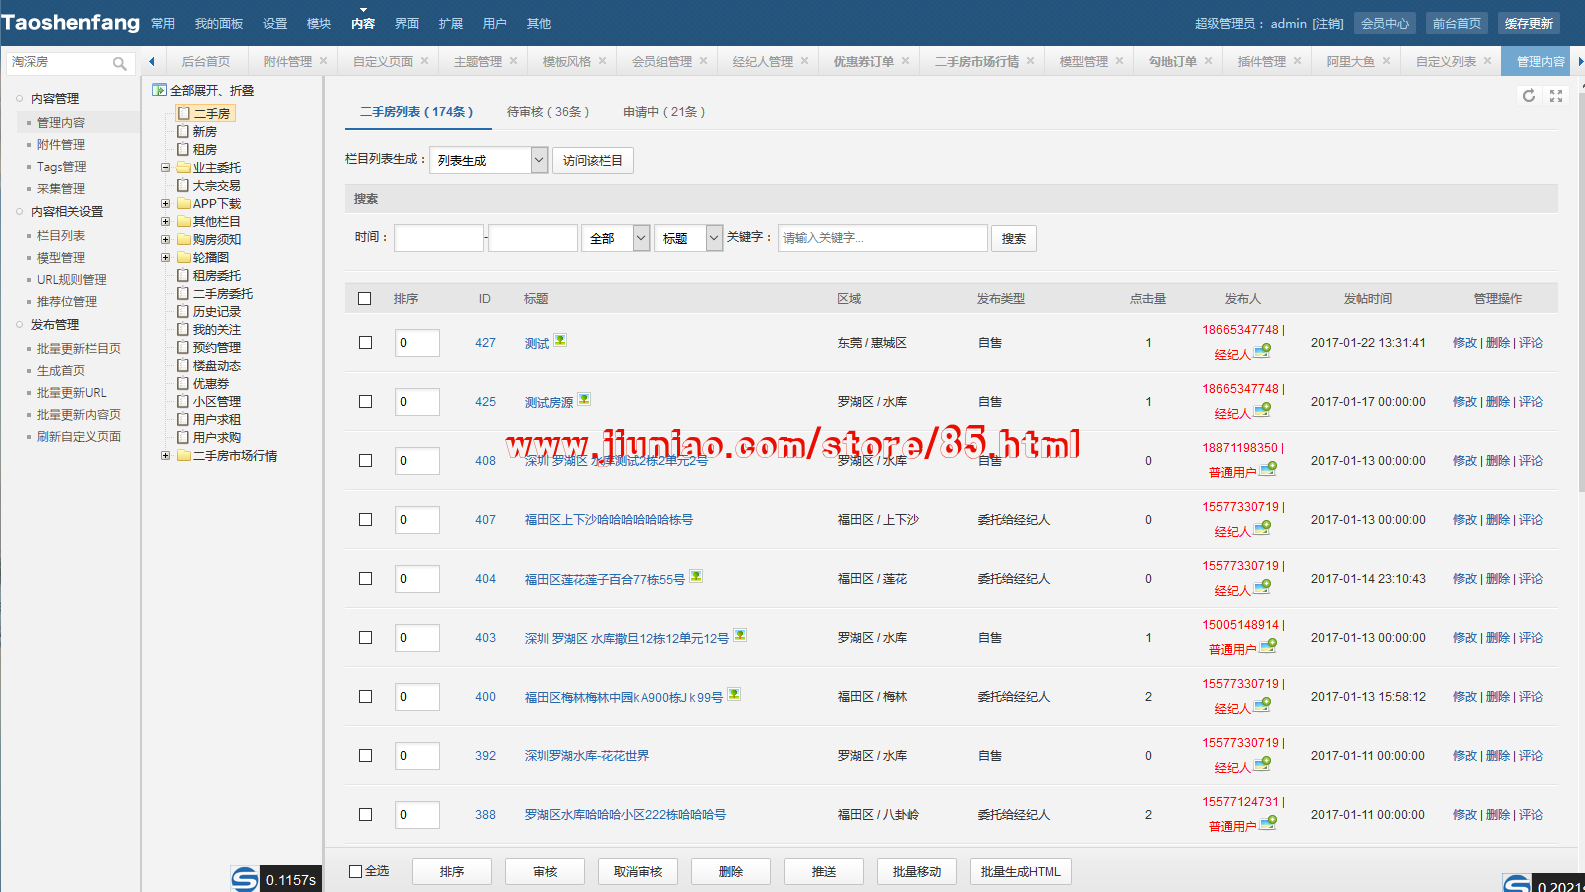
Task: Click the fullscreen expand icon
Action: [1556, 96]
